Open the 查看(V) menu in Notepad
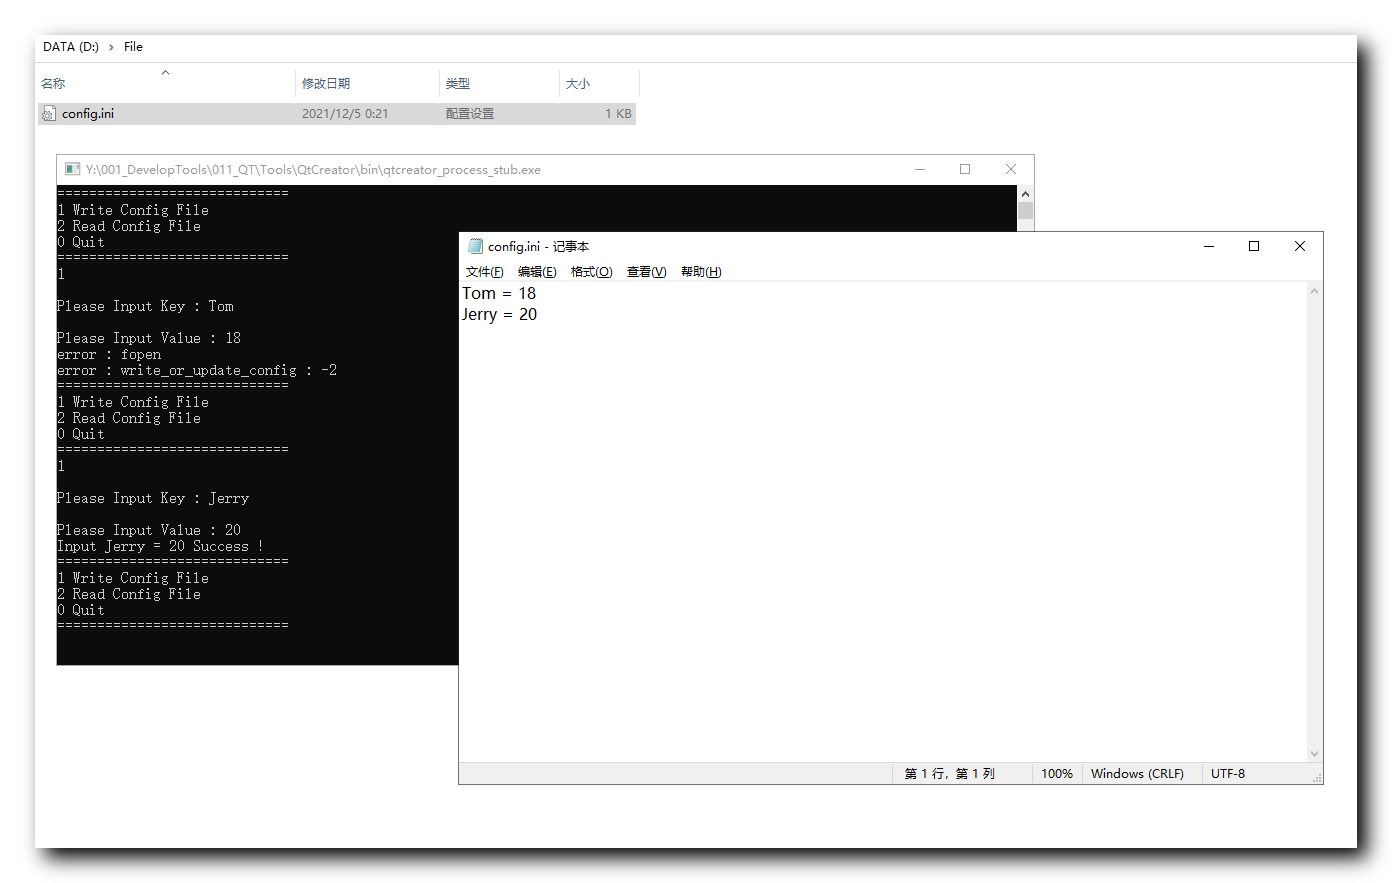Viewport: 1392px width, 883px height. 646,272
